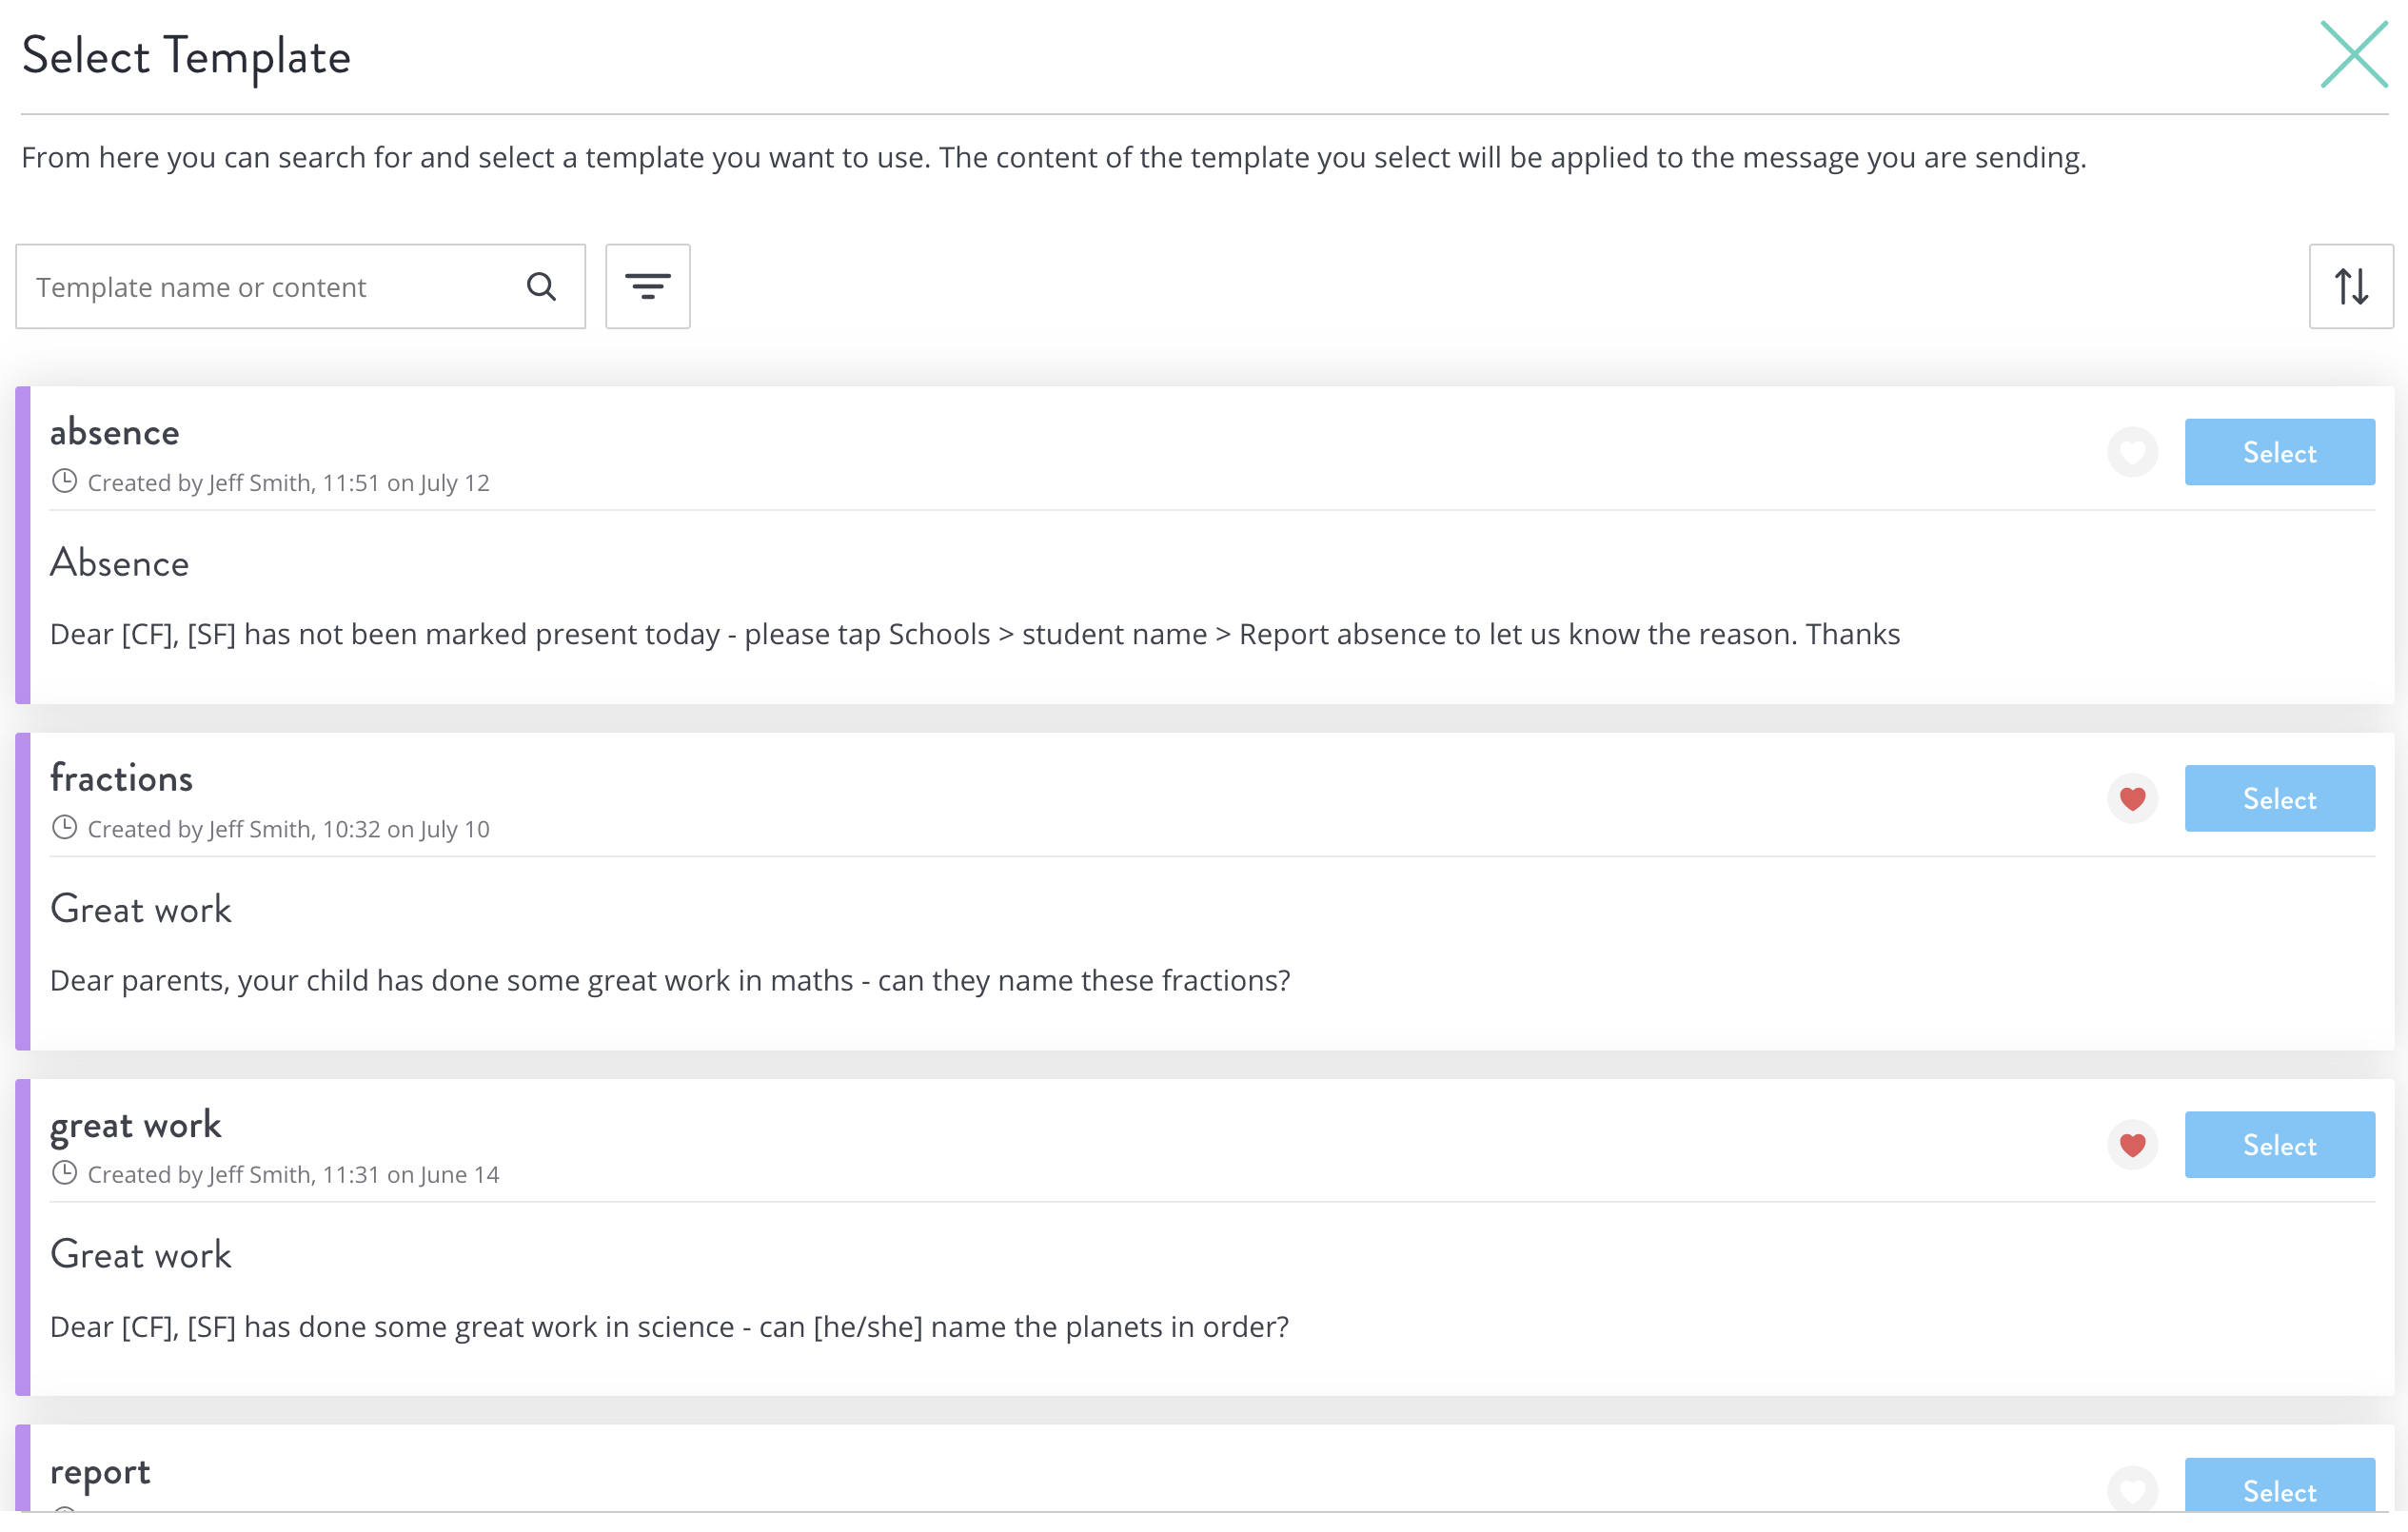The image size is (2408, 1532).
Task: Select the fractions template
Action: (2279, 799)
